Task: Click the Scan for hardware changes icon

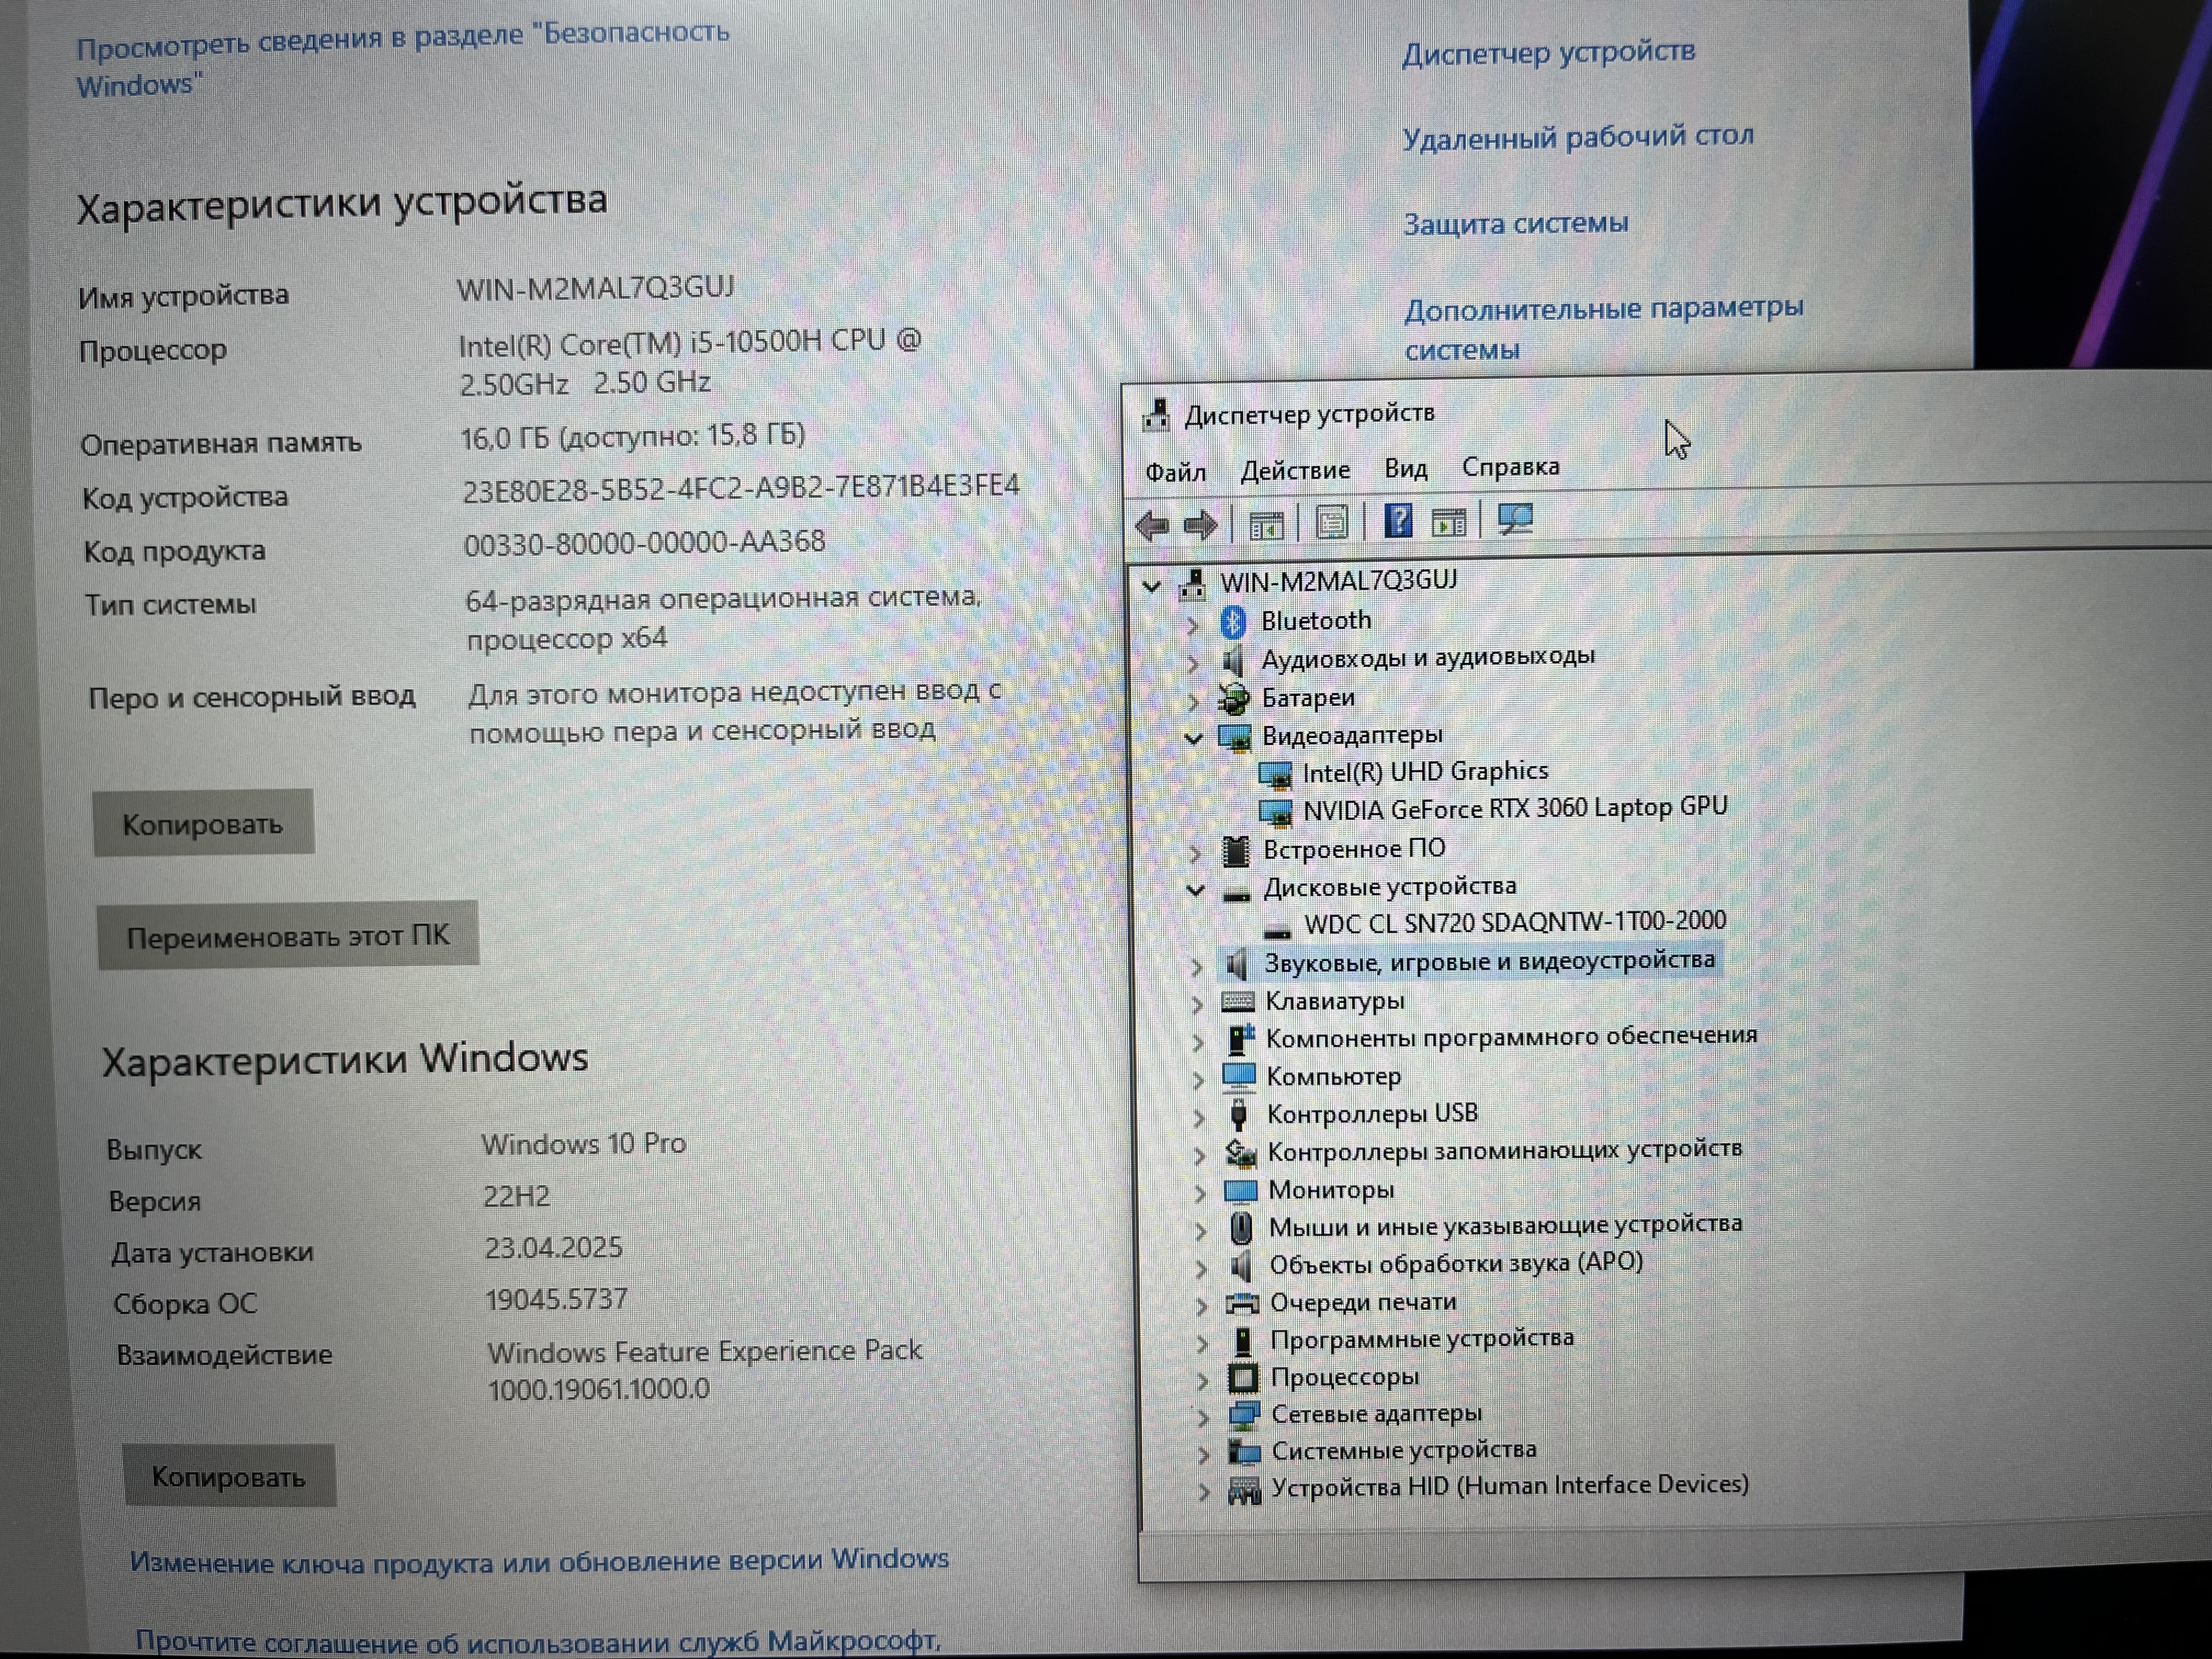Action: click(1516, 519)
